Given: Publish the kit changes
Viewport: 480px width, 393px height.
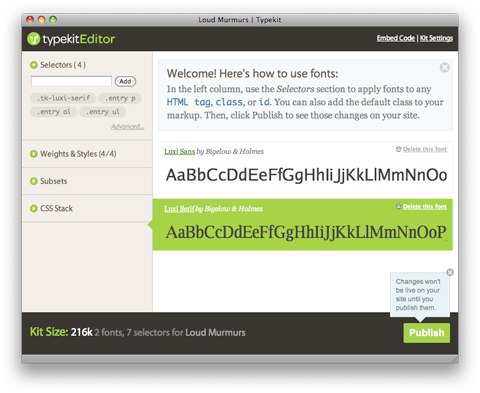Looking at the screenshot, I should coord(427,333).
